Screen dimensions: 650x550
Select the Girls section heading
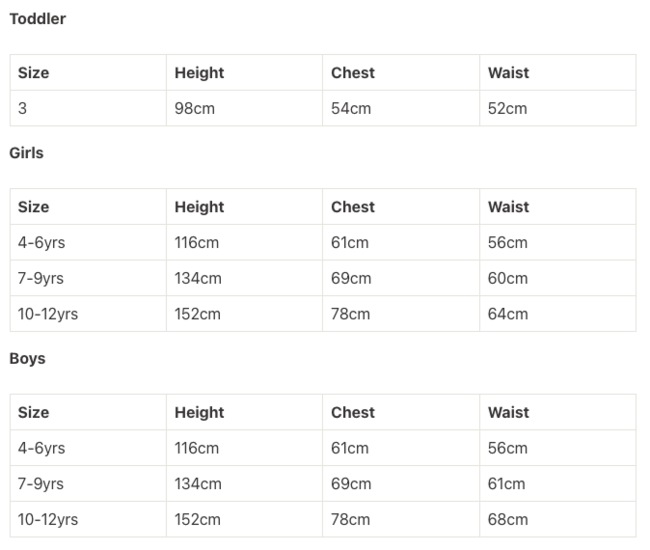27,153
